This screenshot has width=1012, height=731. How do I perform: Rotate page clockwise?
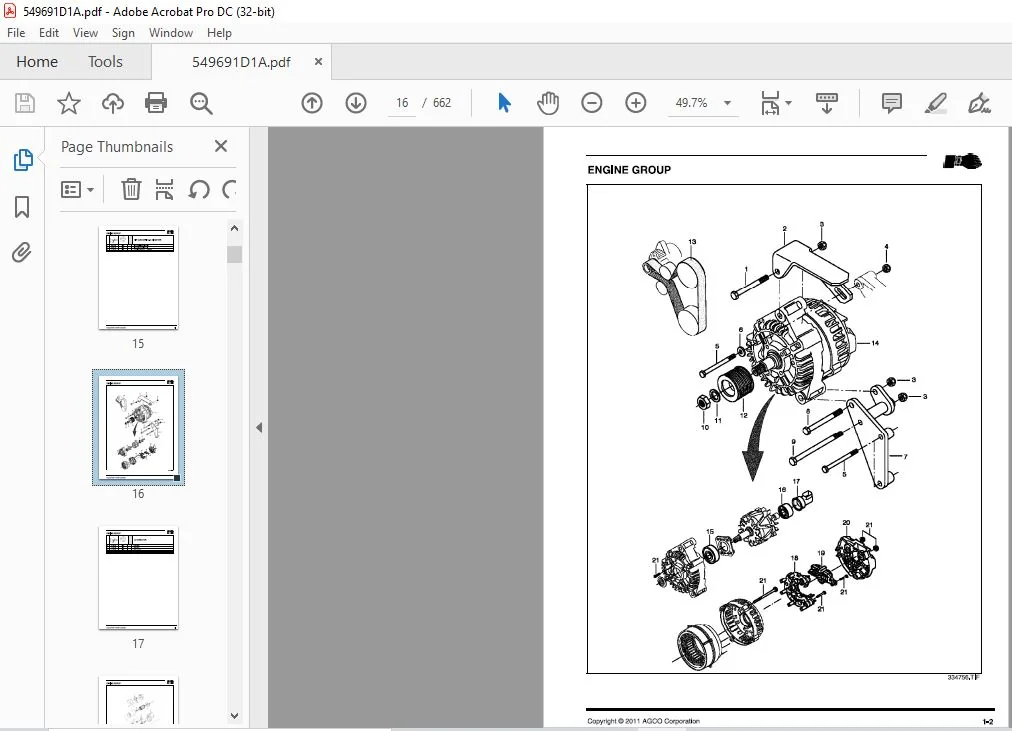(229, 190)
